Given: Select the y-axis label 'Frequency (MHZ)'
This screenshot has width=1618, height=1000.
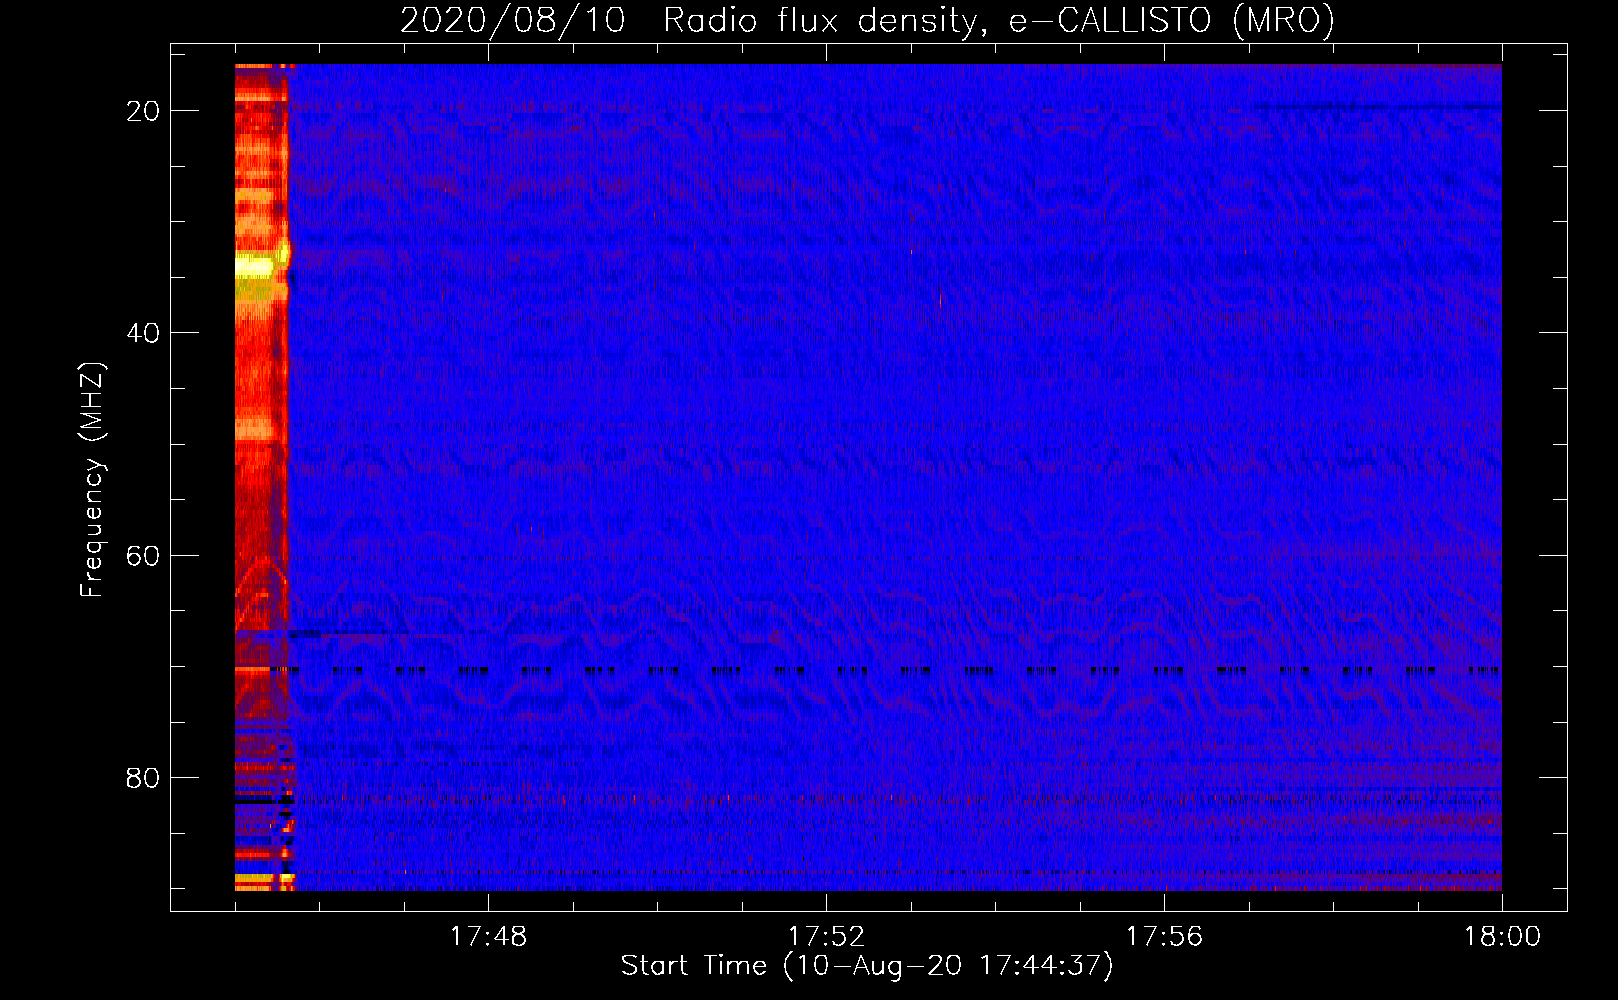Looking at the screenshot, I should 92,480.
